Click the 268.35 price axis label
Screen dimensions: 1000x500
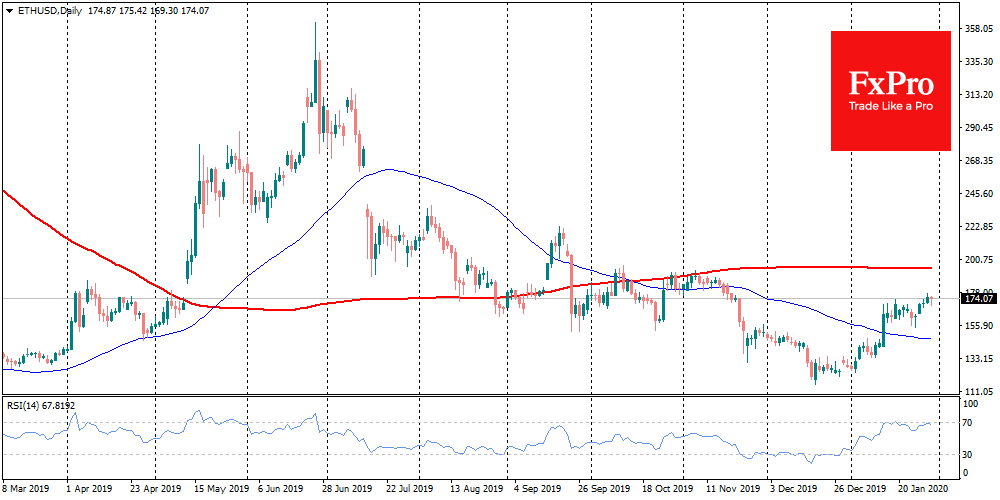point(977,161)
